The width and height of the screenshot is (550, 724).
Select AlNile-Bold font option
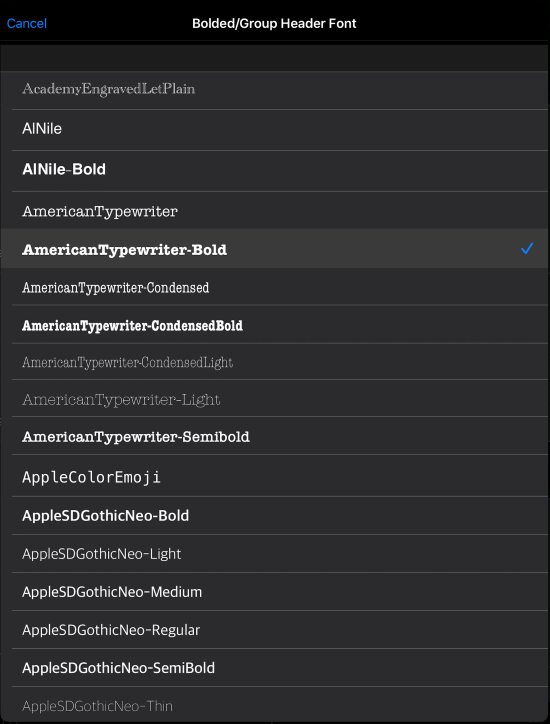(275, 170)
